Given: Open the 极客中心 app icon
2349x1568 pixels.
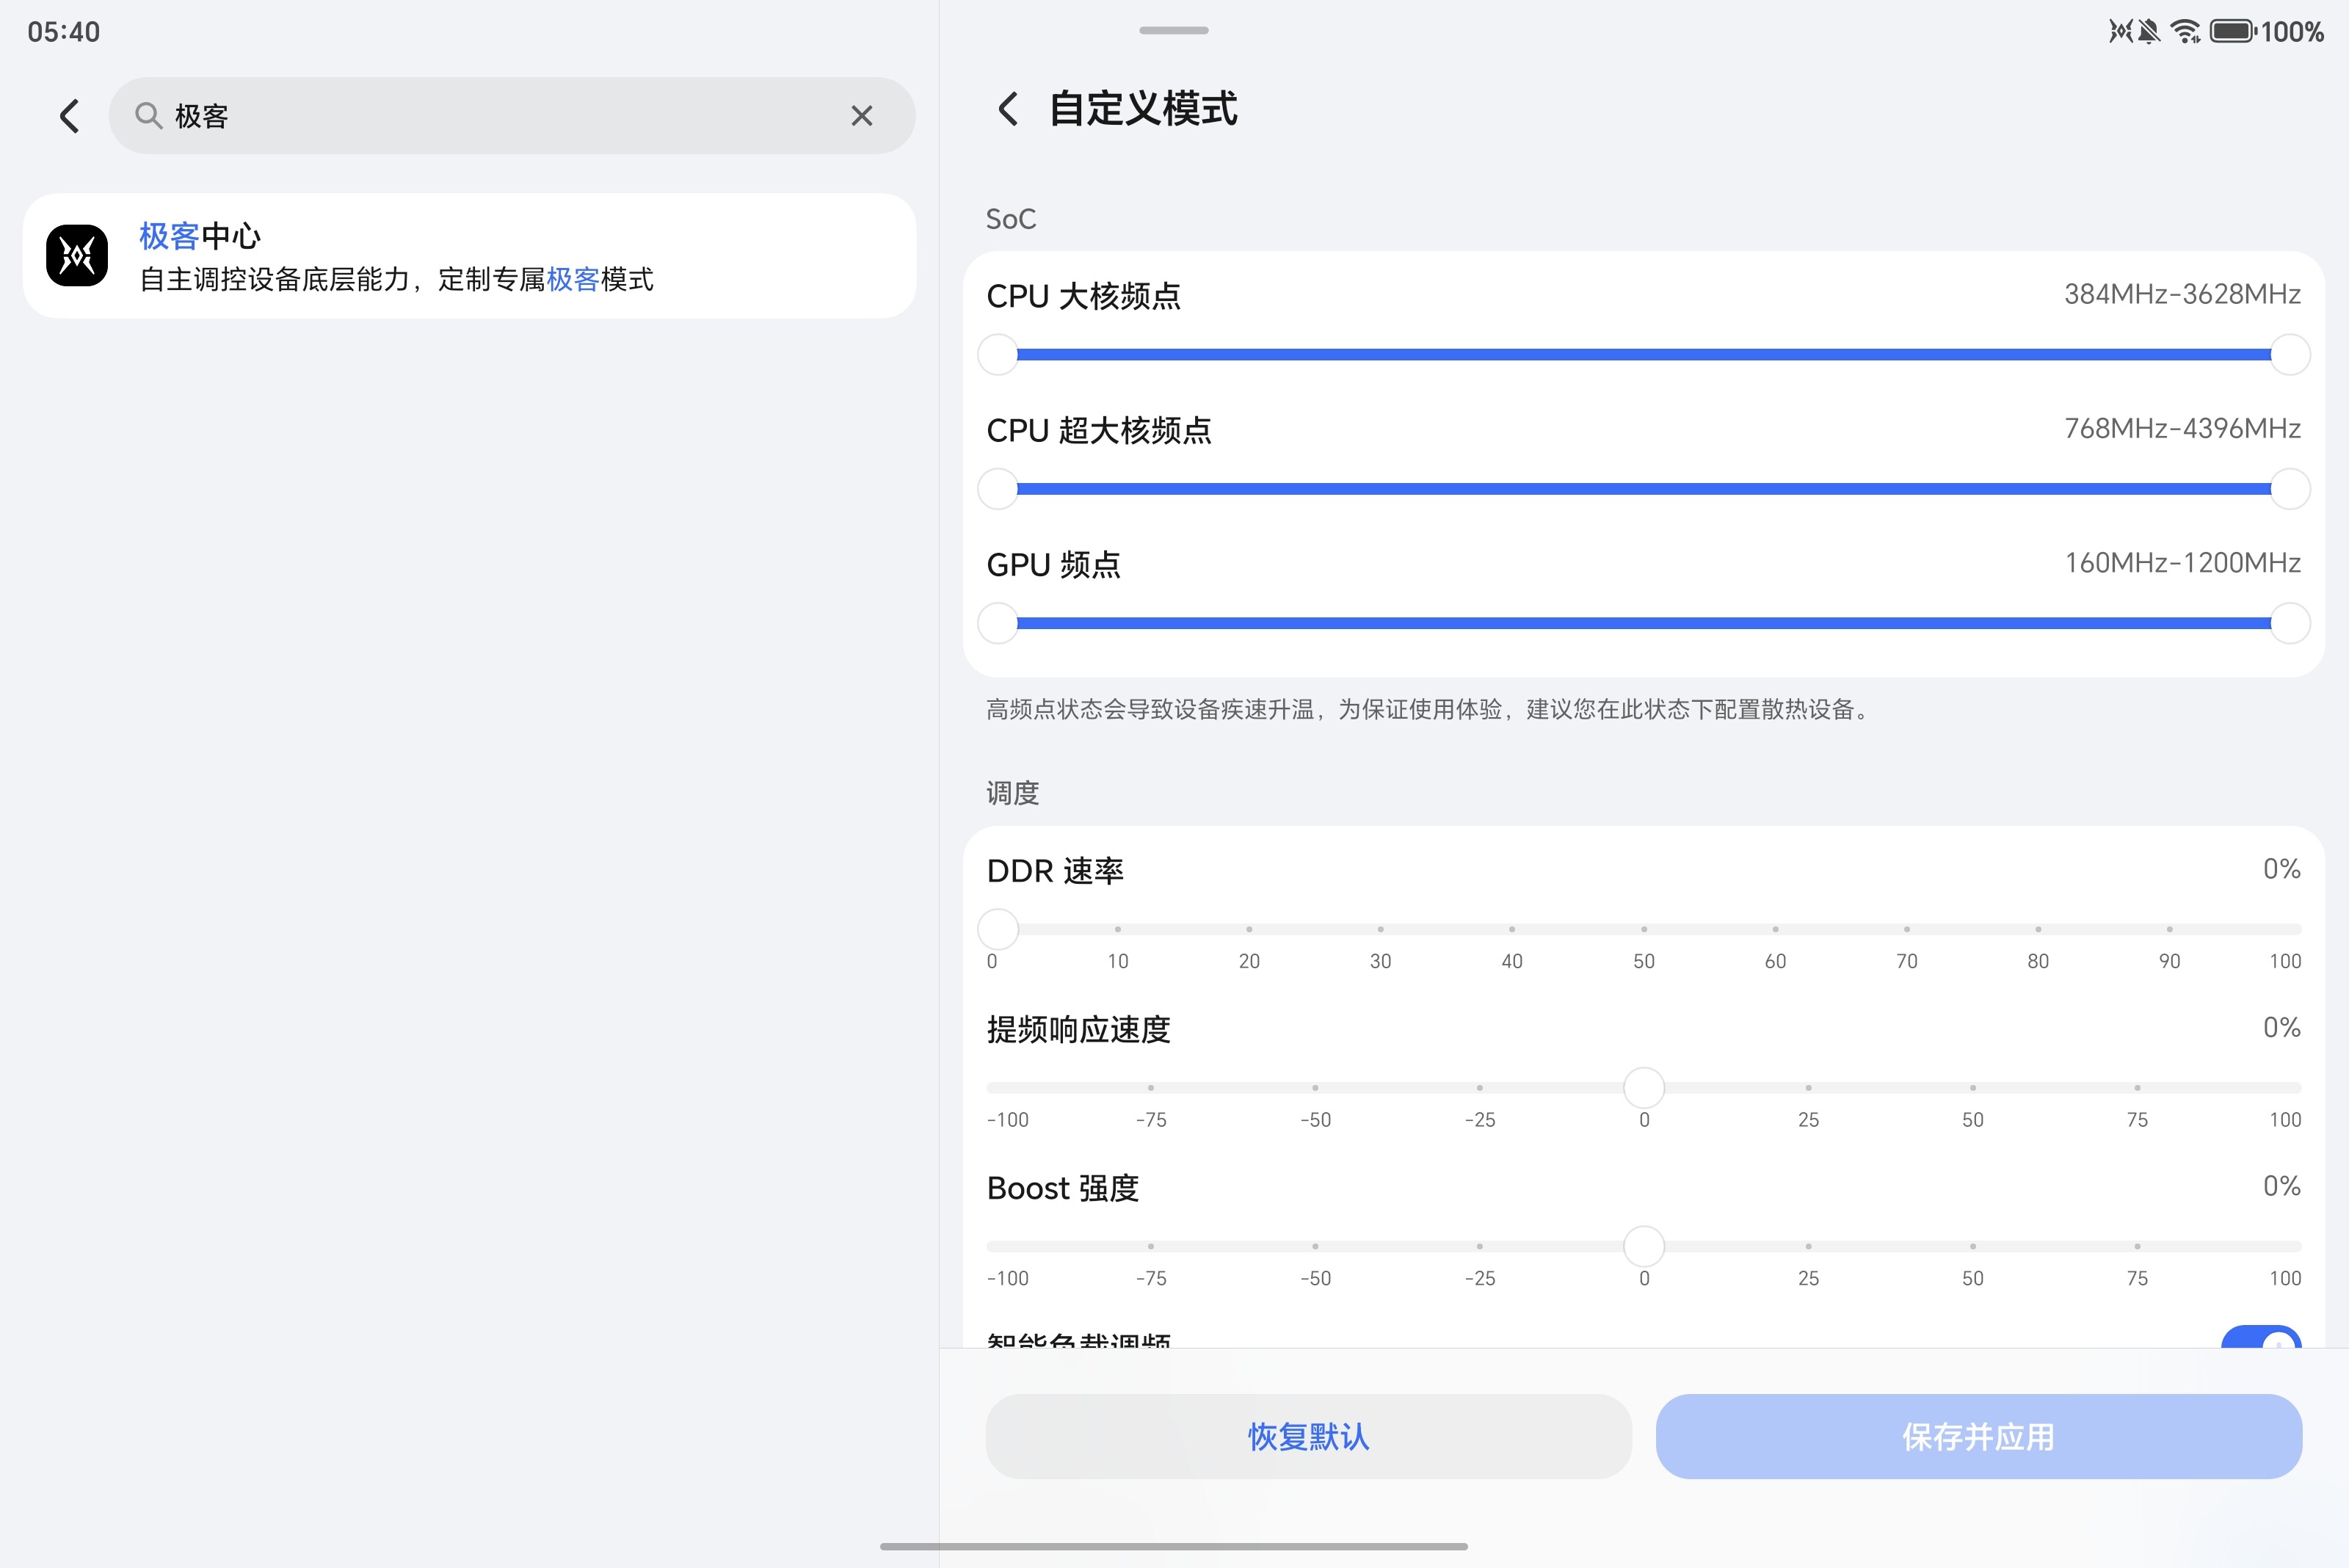Looking at the screenshot, I should (x=77, y=256).
